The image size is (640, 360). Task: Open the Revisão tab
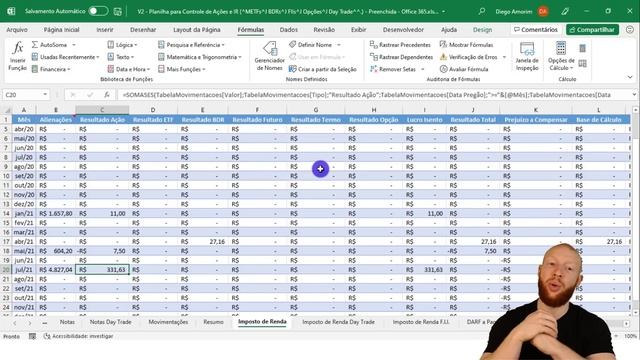pos(324,29)
